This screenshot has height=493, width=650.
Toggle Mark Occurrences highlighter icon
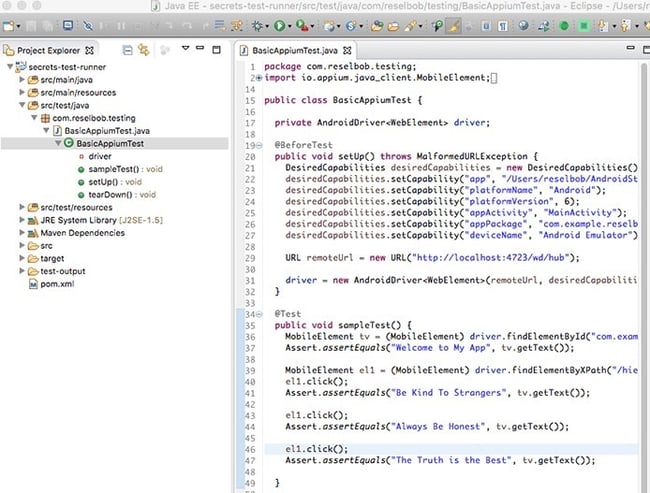[454, 26]
